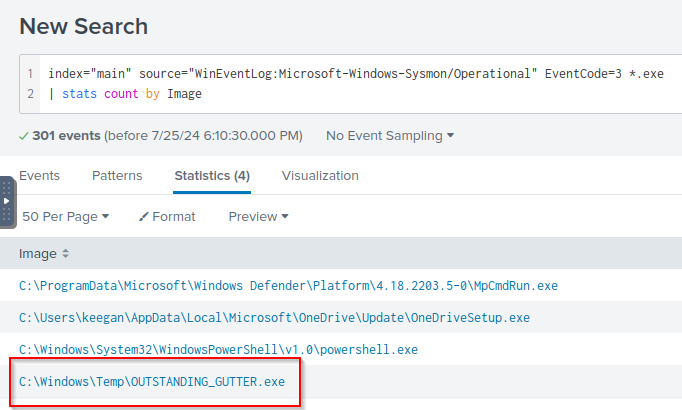Click the sort arrows next to Image
Viewport: 682px width, 410px height.
click(x=66, y=255)
